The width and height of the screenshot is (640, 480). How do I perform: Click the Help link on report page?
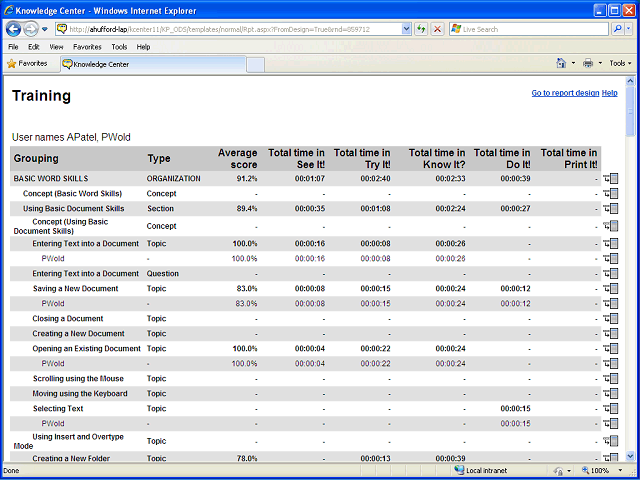pos(609,93)
